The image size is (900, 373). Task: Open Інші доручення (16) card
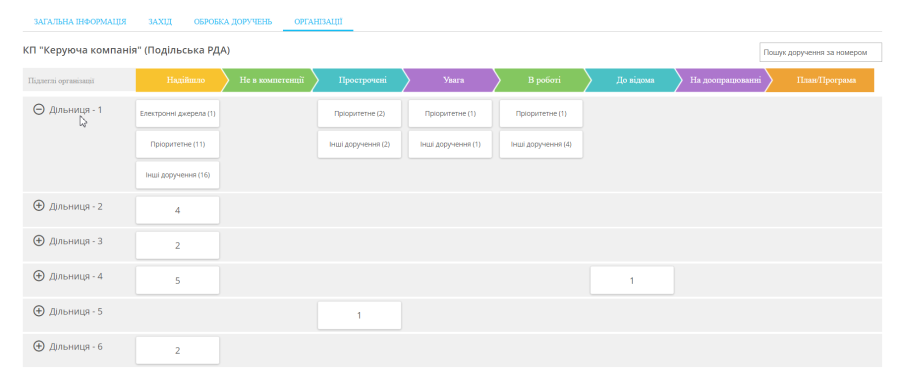tap(177, 175)
